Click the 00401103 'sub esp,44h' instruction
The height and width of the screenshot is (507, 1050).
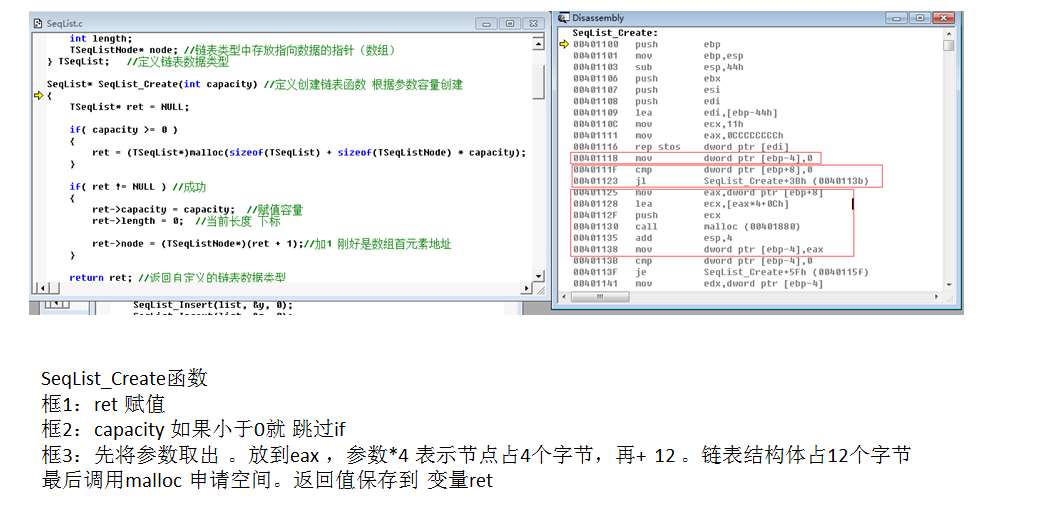click(658, 67)
